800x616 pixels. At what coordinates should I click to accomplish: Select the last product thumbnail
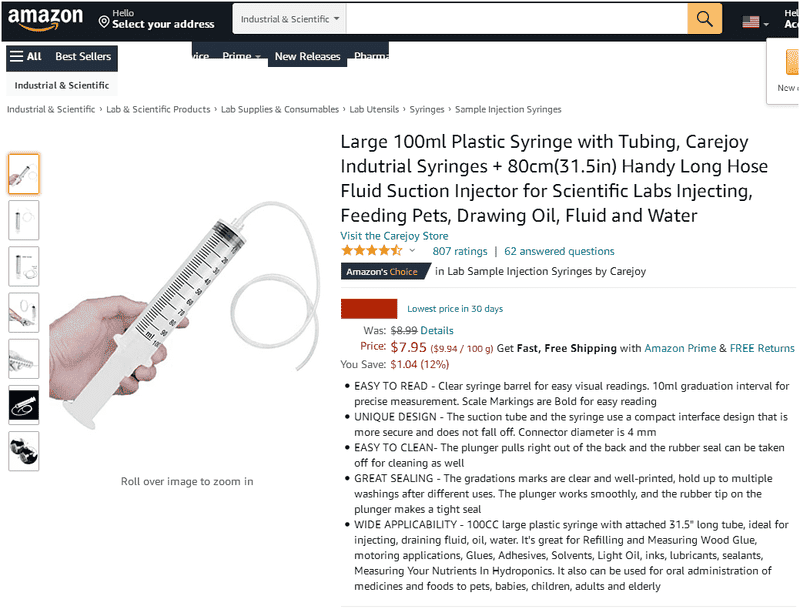(x=23, y=451)
